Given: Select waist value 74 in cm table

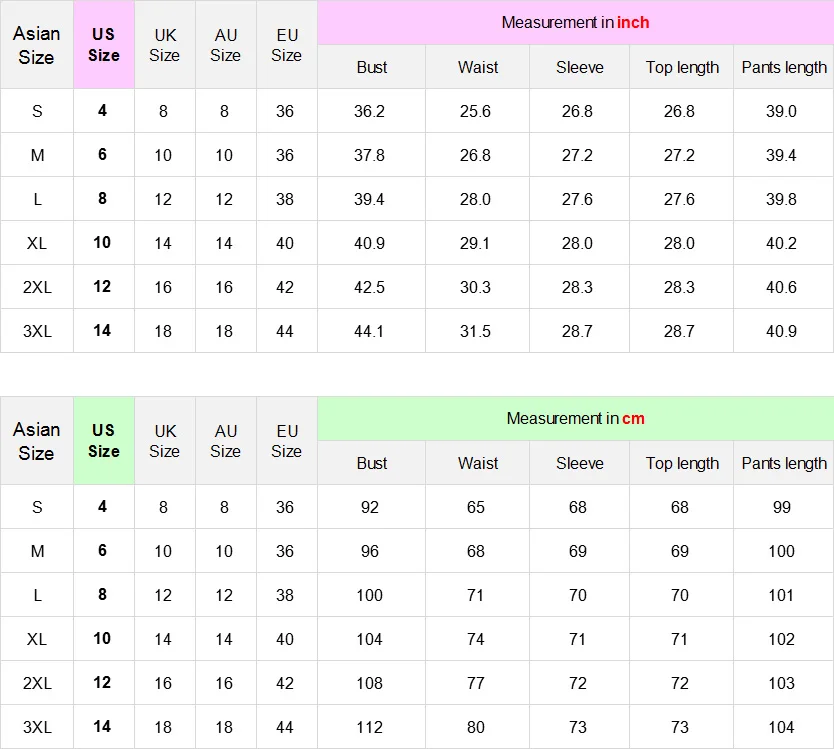Looking at the screenshot, I should tap(476, 639).
